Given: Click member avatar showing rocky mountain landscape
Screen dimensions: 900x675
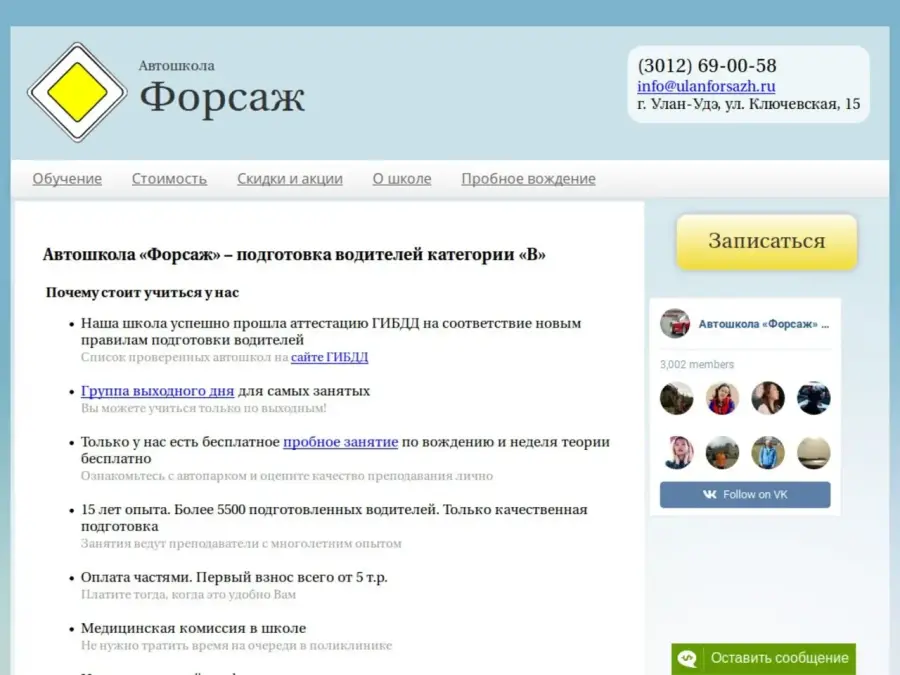Looking at the screenshot, I should point(677,398).
